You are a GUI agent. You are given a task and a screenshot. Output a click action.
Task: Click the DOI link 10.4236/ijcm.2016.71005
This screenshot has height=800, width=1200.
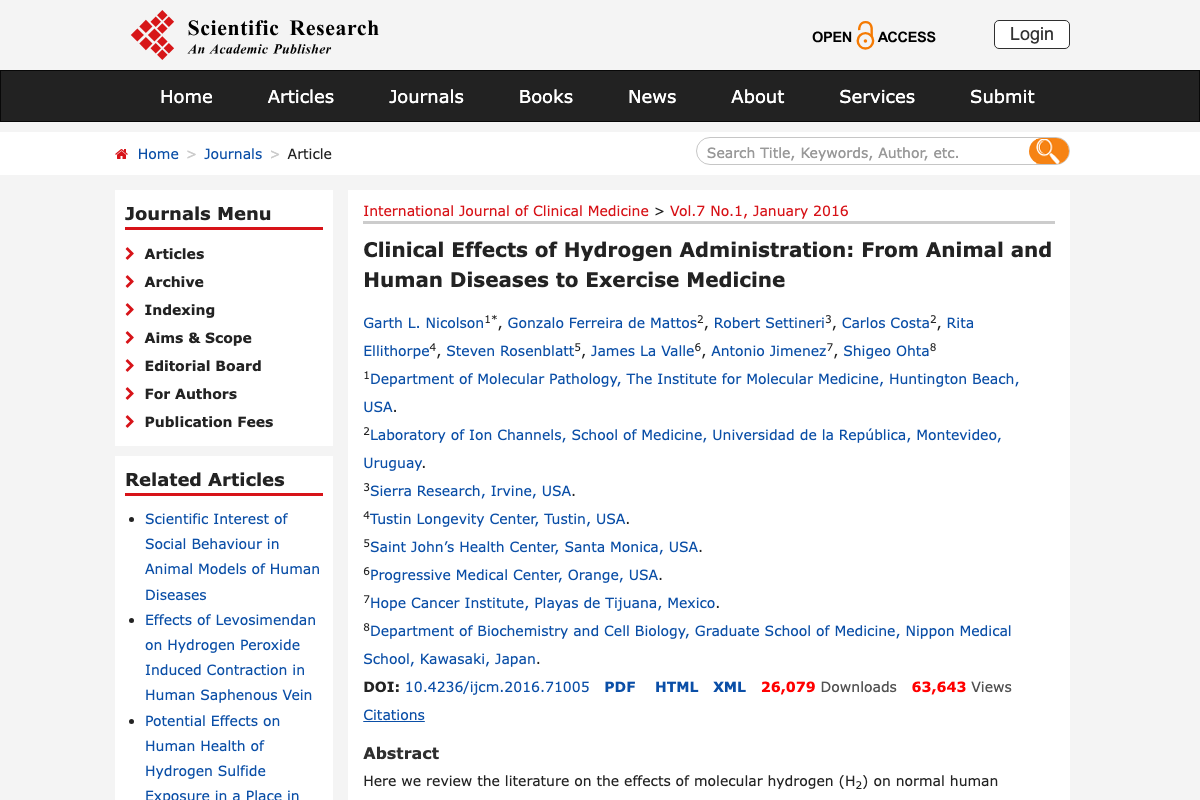tap(497, 687)
